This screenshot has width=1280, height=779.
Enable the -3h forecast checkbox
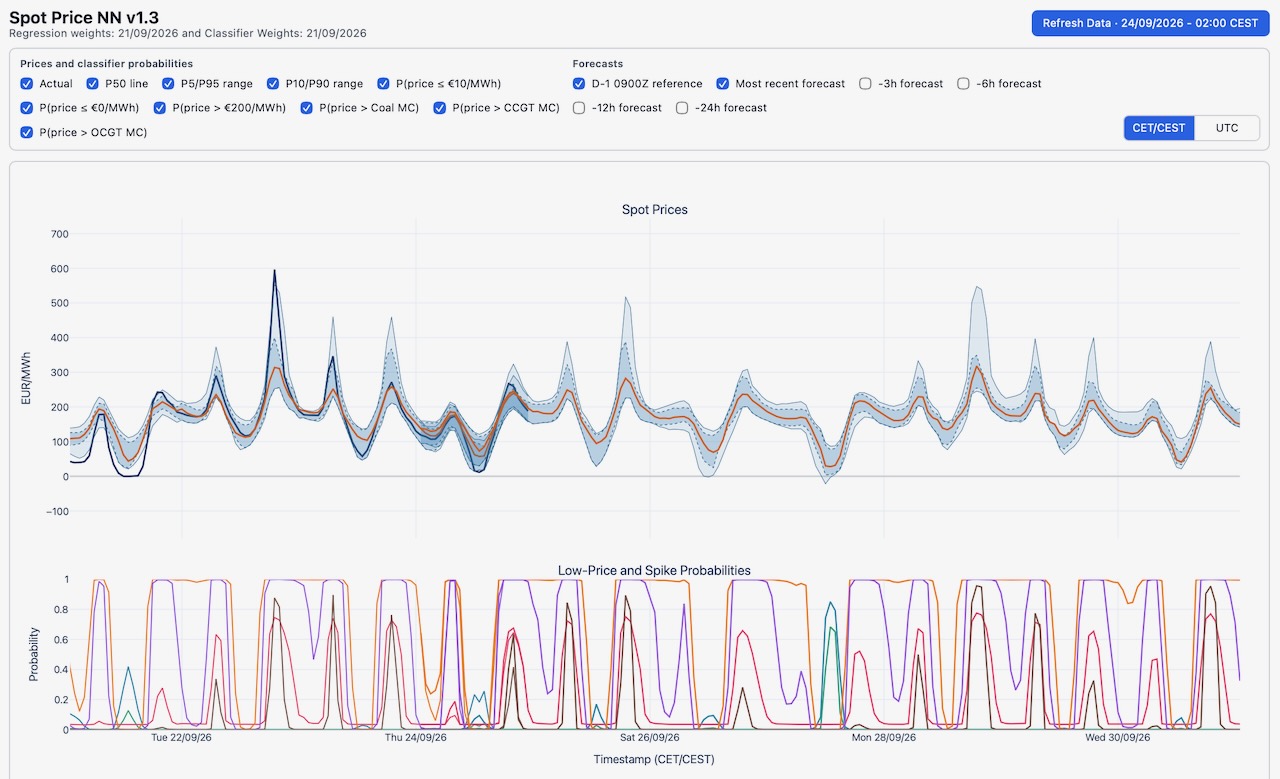865,84
